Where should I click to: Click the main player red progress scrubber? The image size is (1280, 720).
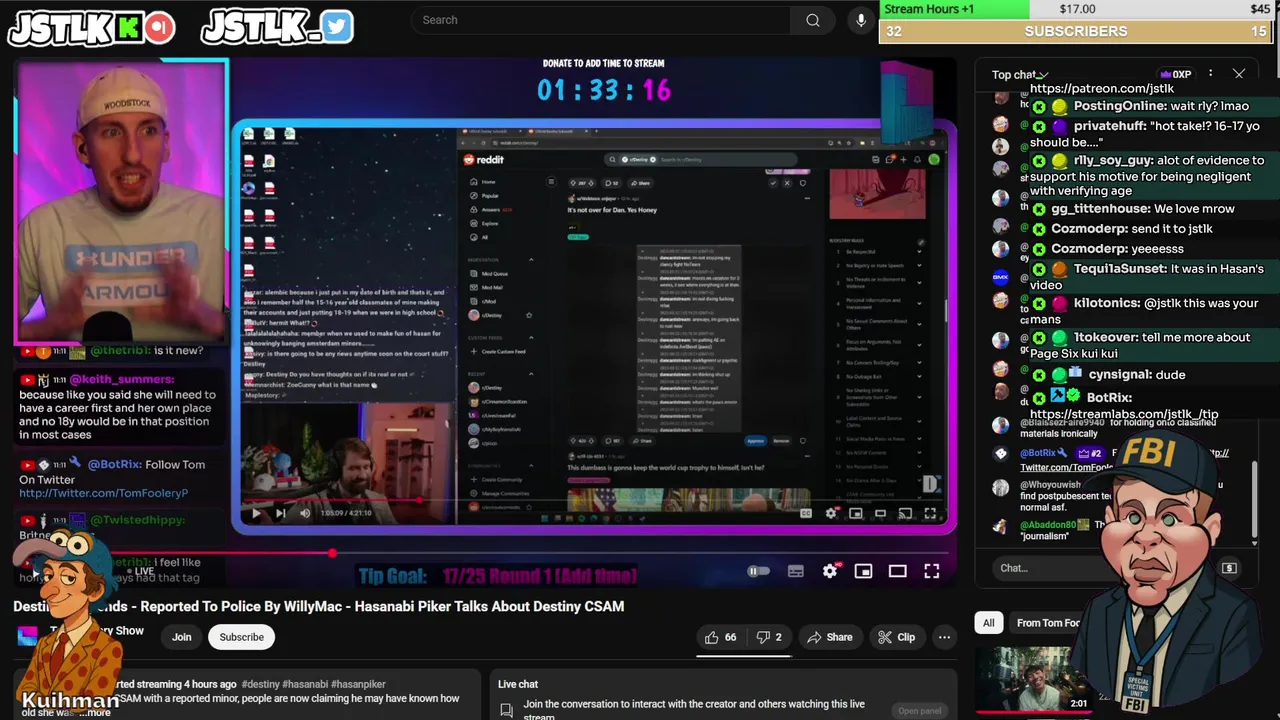(332, 552)
